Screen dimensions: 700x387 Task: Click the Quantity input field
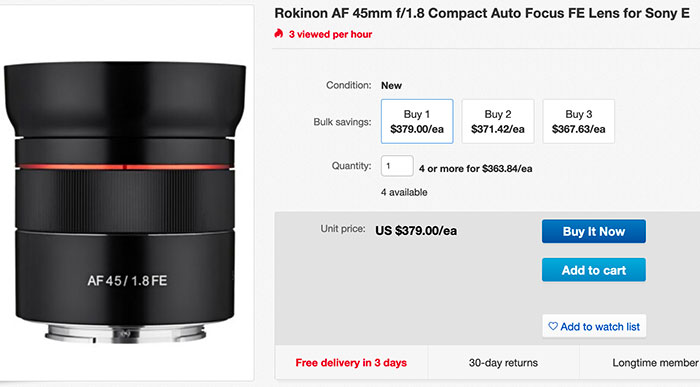coord(397,166)
